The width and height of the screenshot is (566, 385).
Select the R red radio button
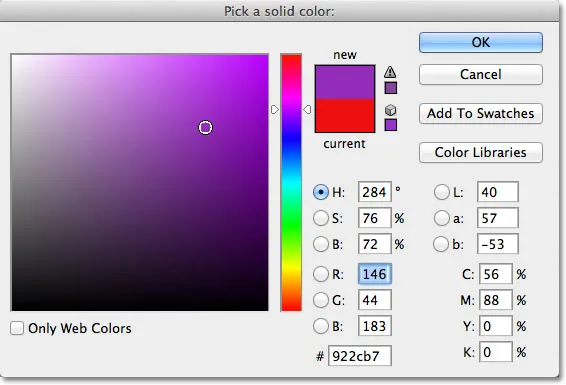321,274
